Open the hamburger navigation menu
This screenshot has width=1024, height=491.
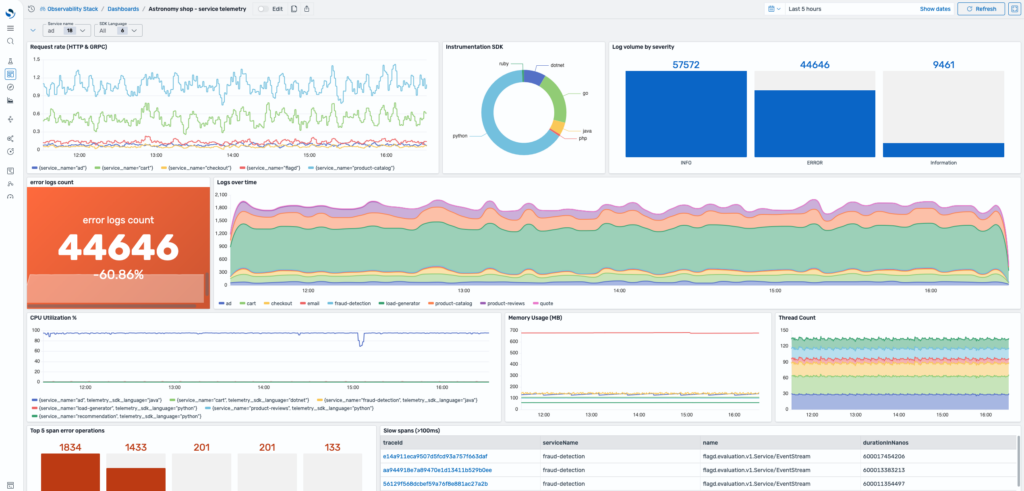(x=10, y=28)
